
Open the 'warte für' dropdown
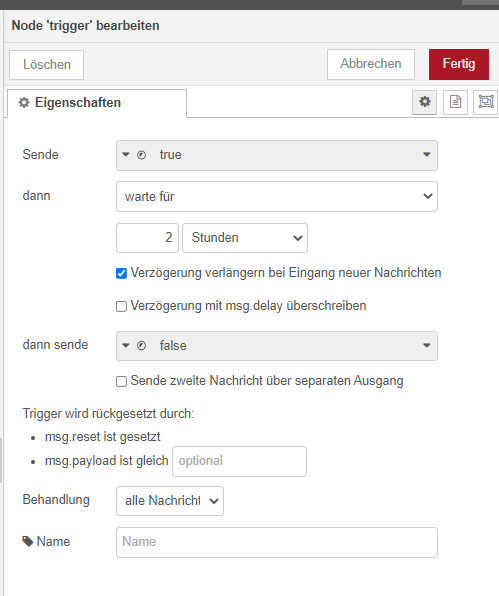[x=277, y=197]
